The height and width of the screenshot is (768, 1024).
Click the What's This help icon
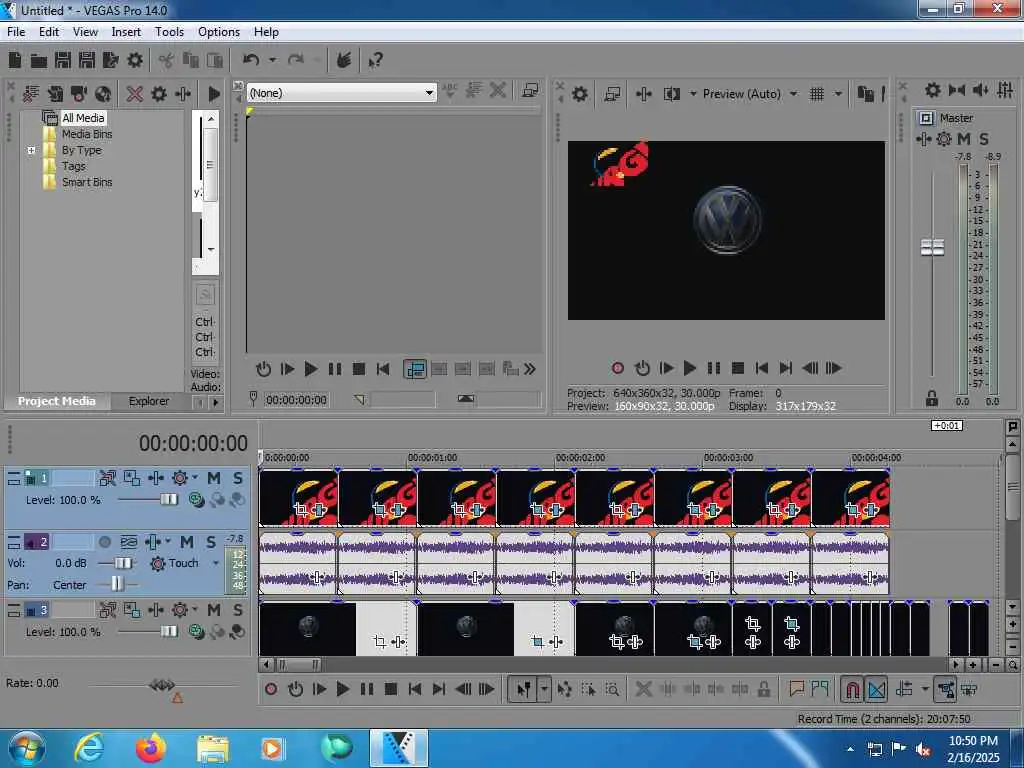coord(375,61)
